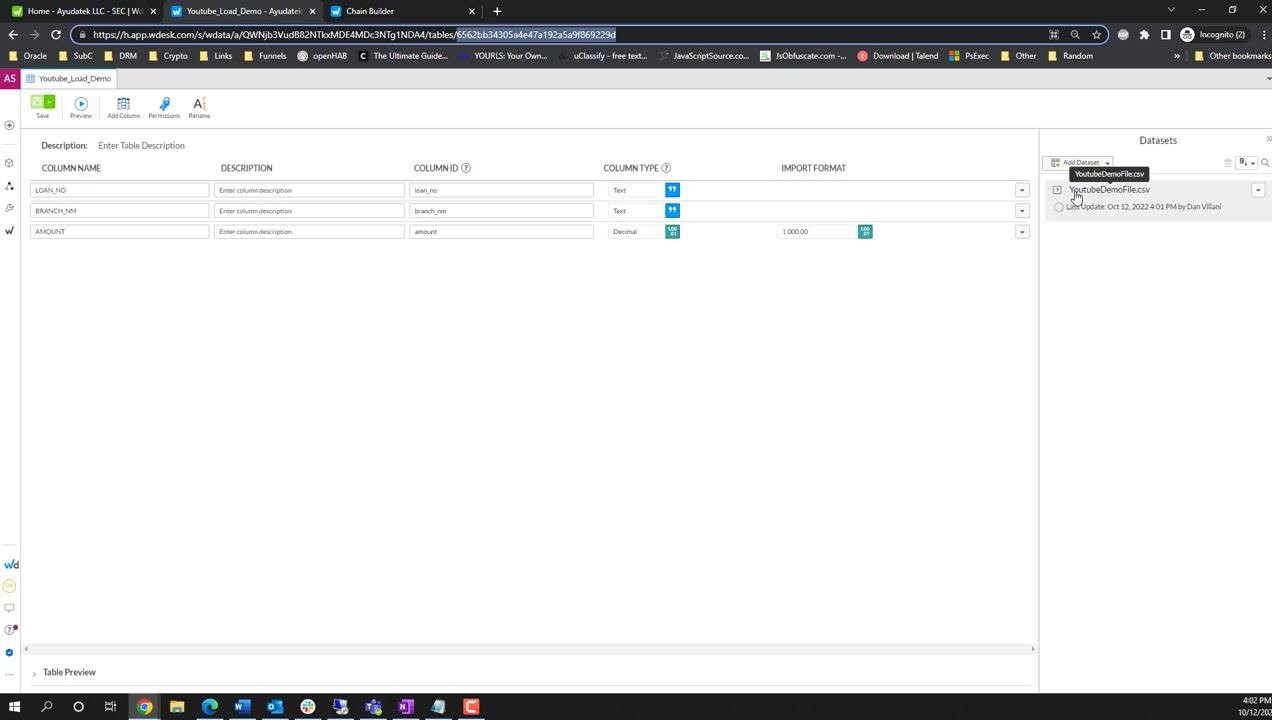Reload the browser page
The image size is (1272, 720).
coord(56,34)
